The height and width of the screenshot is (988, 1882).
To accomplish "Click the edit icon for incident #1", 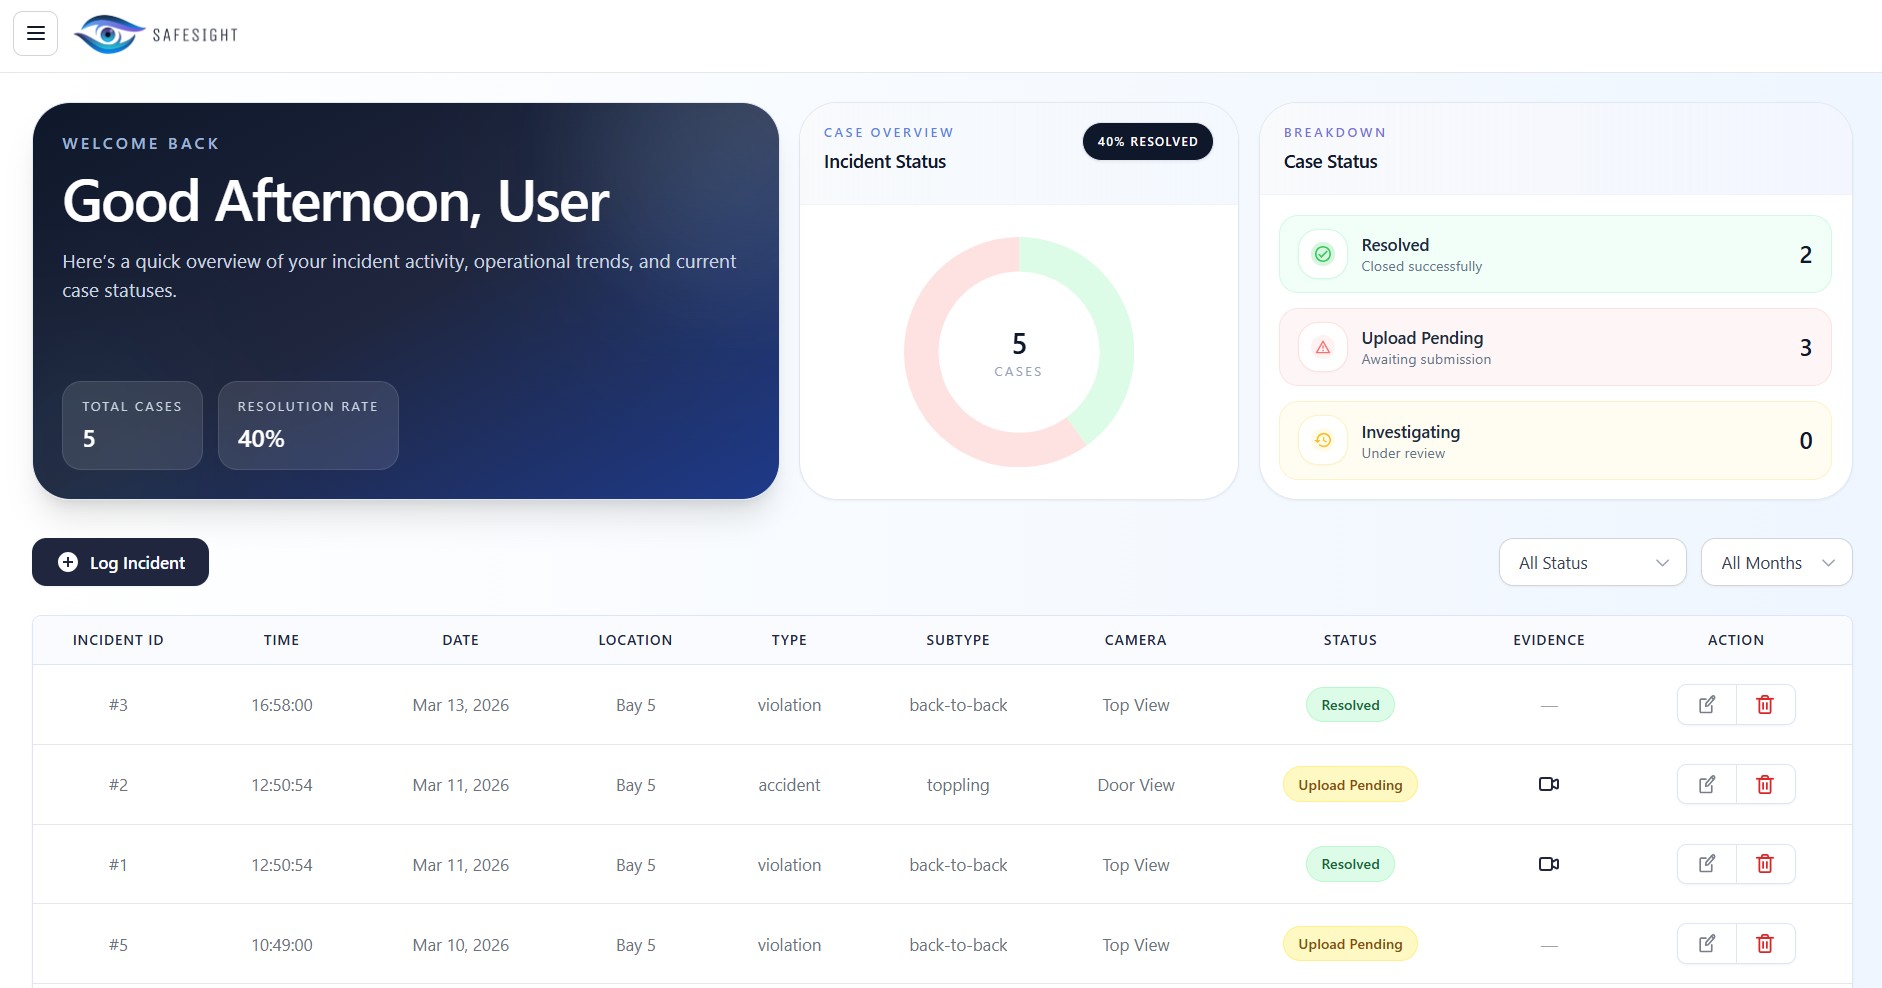I will point(1707,864).
